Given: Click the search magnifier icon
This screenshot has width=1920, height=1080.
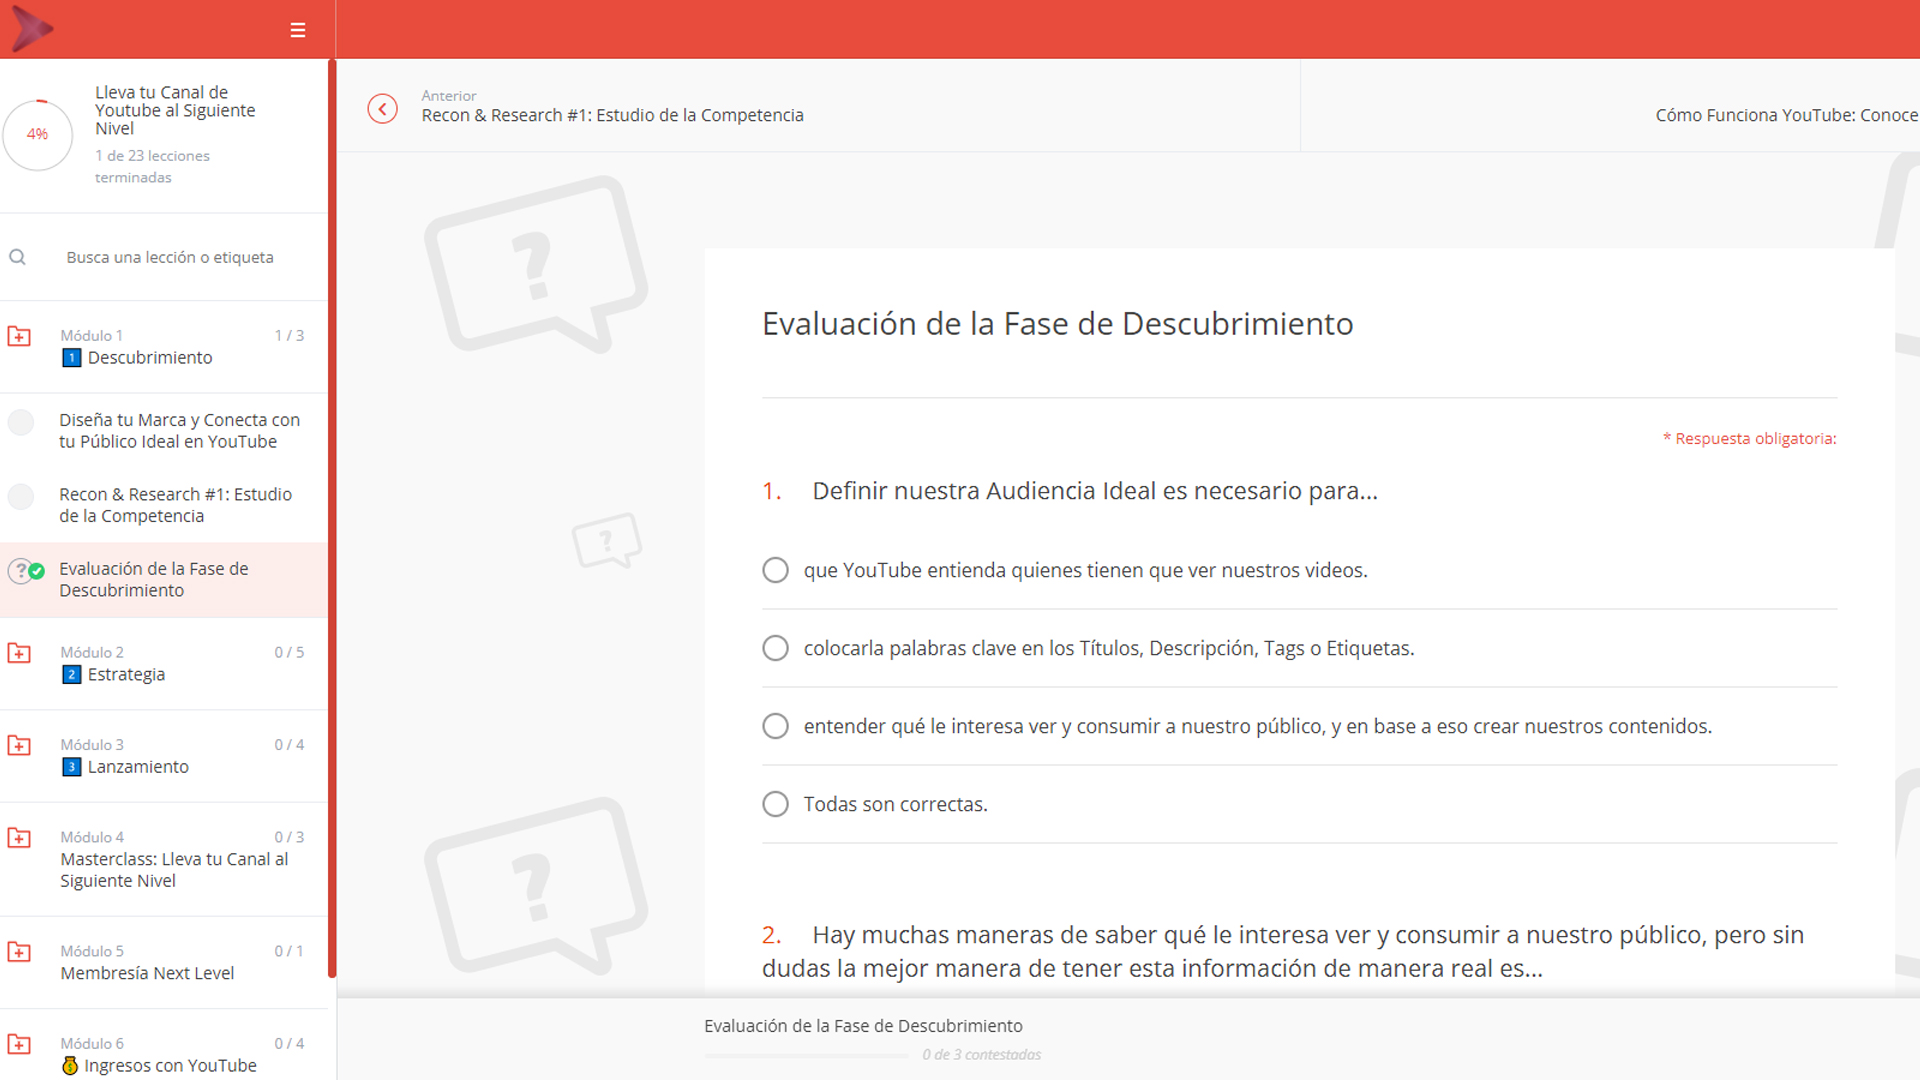Looking at the screenshot, I should 18,257.
